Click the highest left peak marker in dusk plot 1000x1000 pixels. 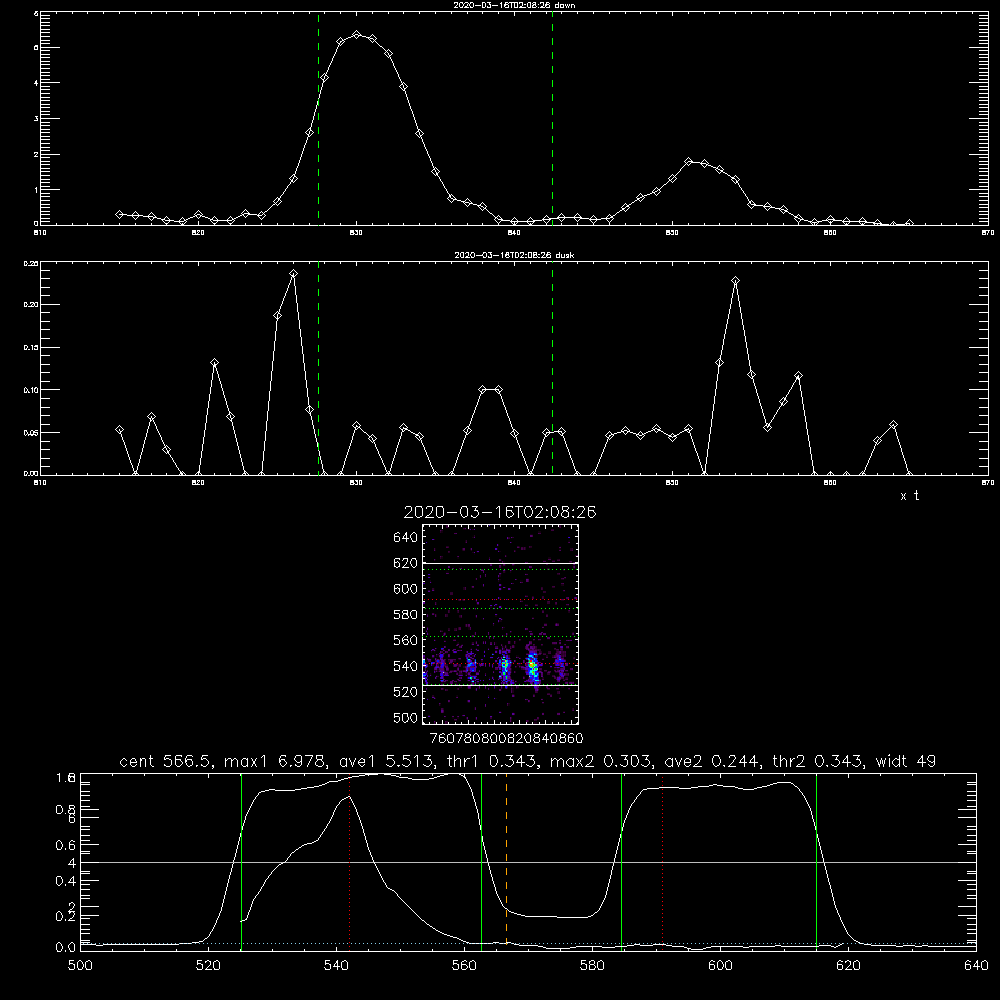click(x=293, y=274)
